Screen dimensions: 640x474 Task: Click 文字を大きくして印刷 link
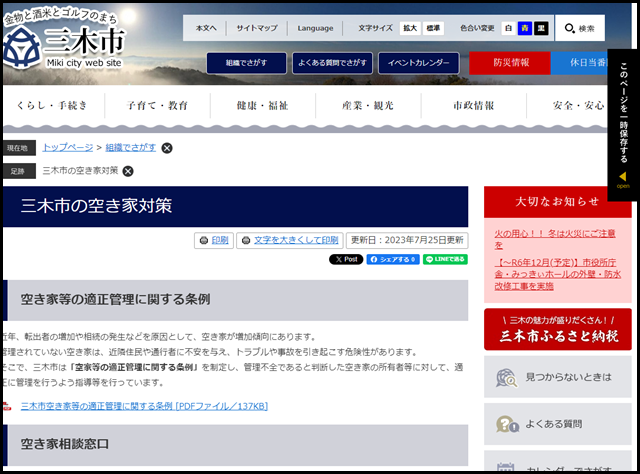point(296,240)
